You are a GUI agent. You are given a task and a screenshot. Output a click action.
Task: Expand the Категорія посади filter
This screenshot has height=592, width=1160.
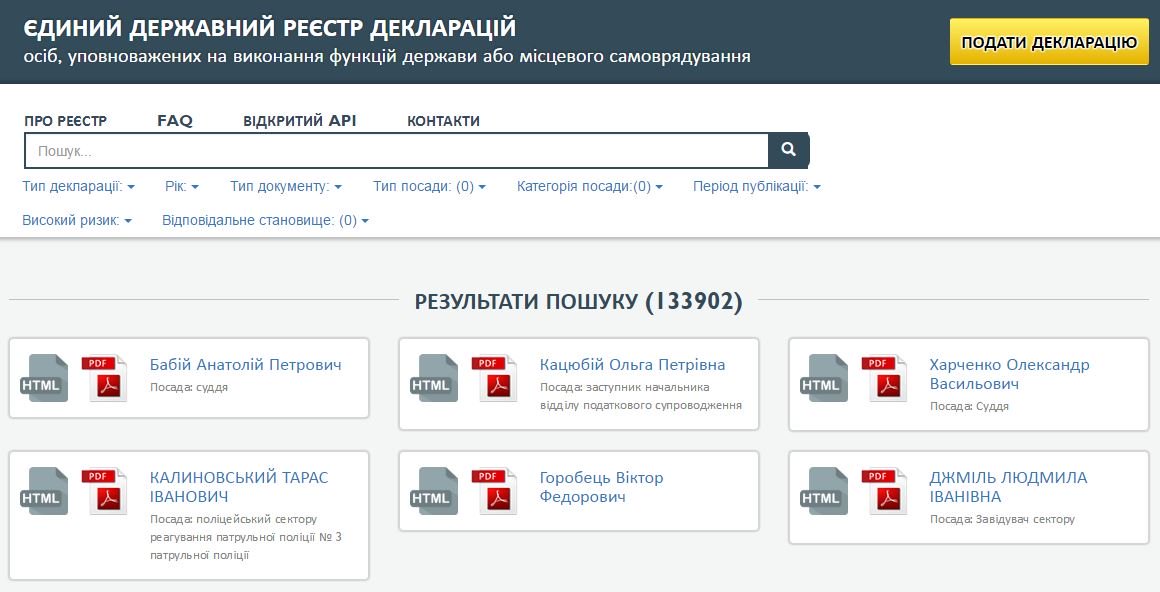click(x=590, y=186)
